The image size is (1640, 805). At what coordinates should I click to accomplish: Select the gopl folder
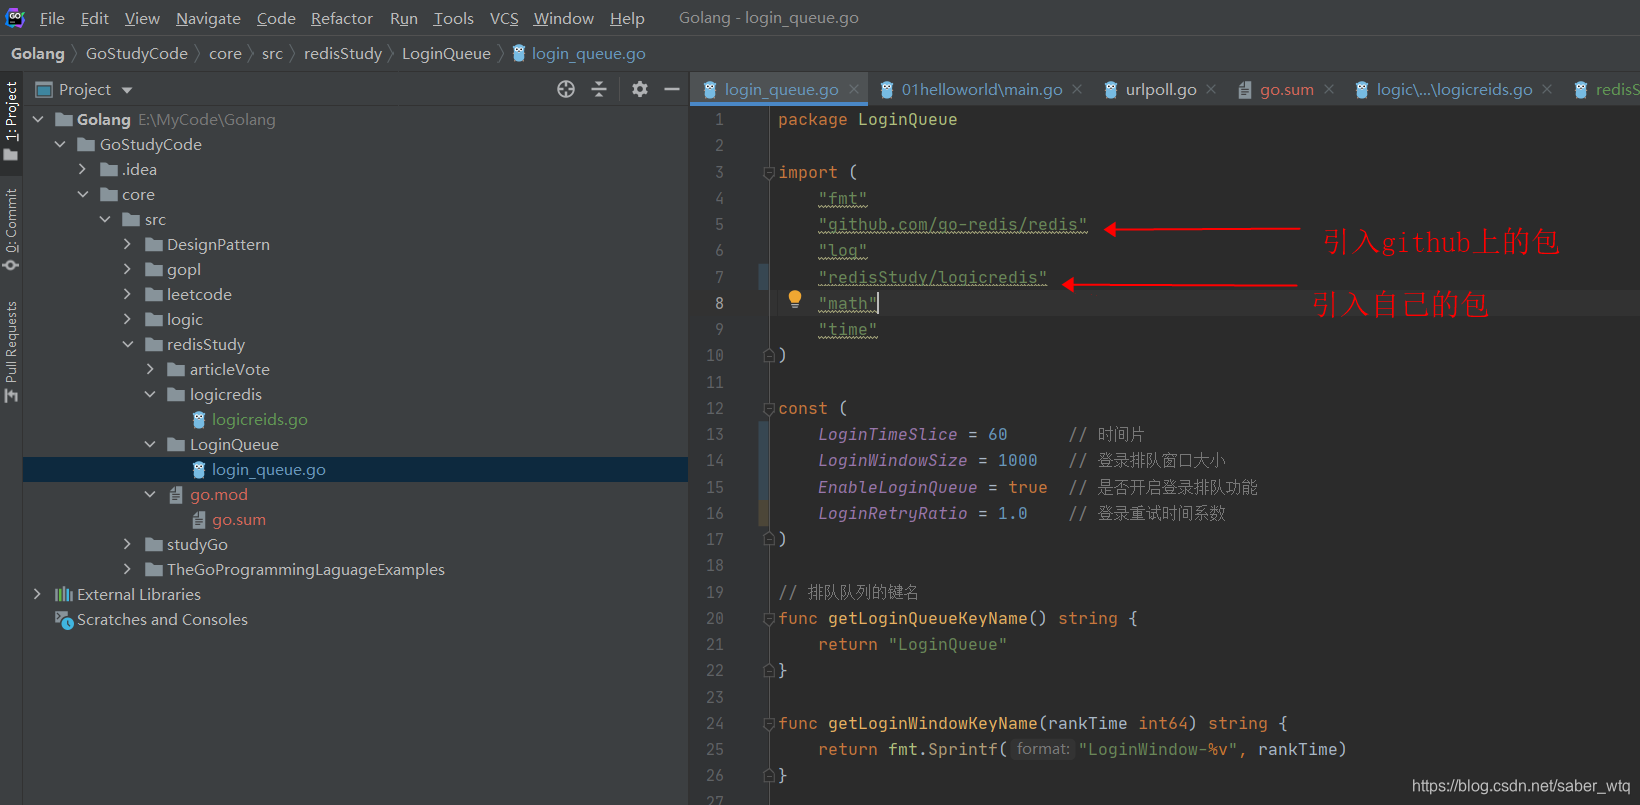(x=184, y=269)
